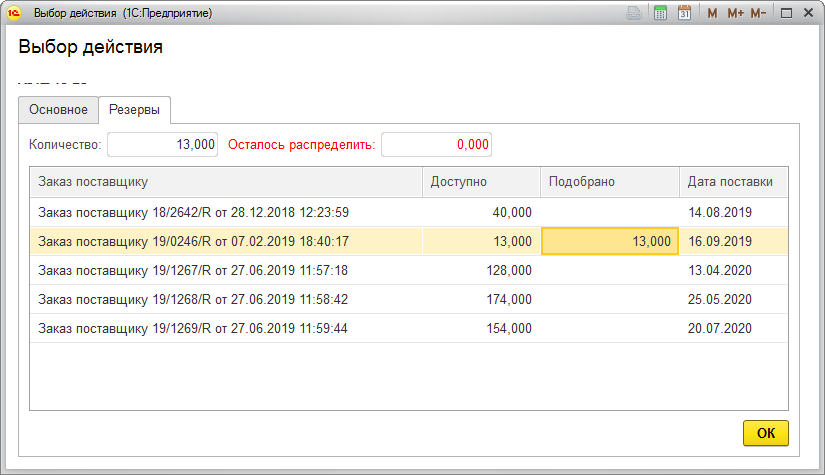
Task: Click the print icon in title bar
Action: click(x=634, y=14)
